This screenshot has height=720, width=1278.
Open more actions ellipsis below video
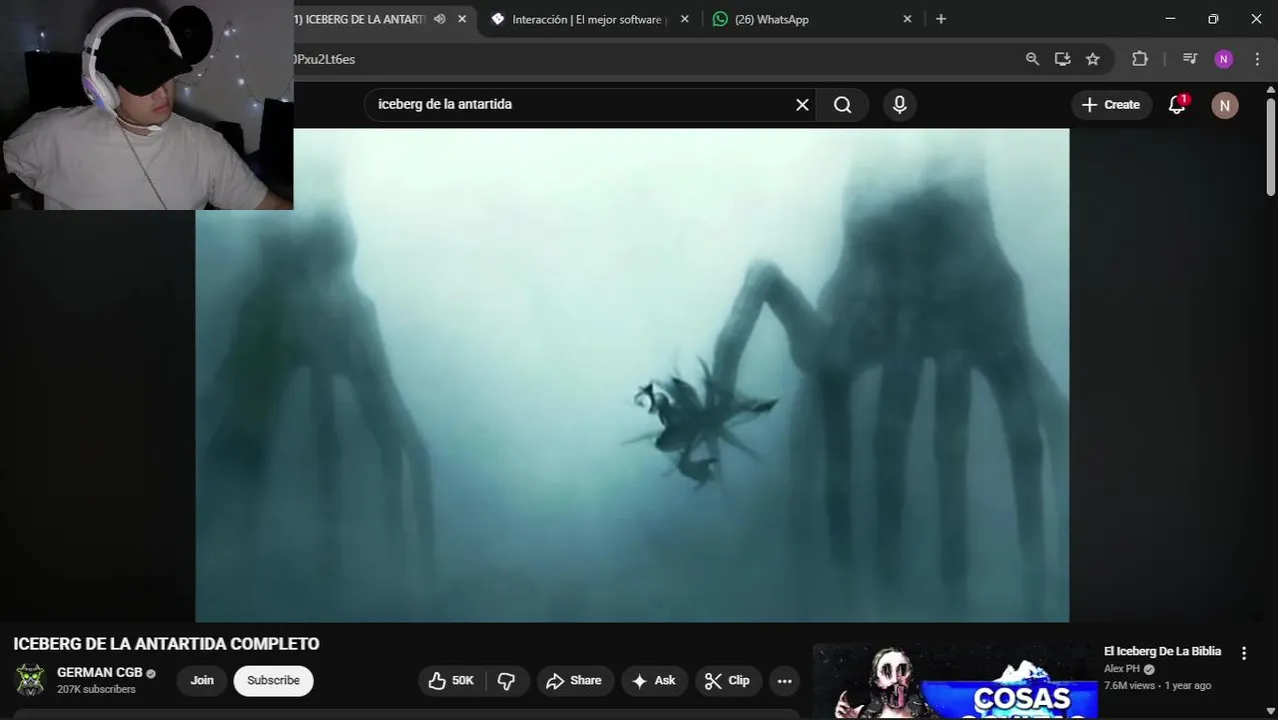(x=785, y=681)
